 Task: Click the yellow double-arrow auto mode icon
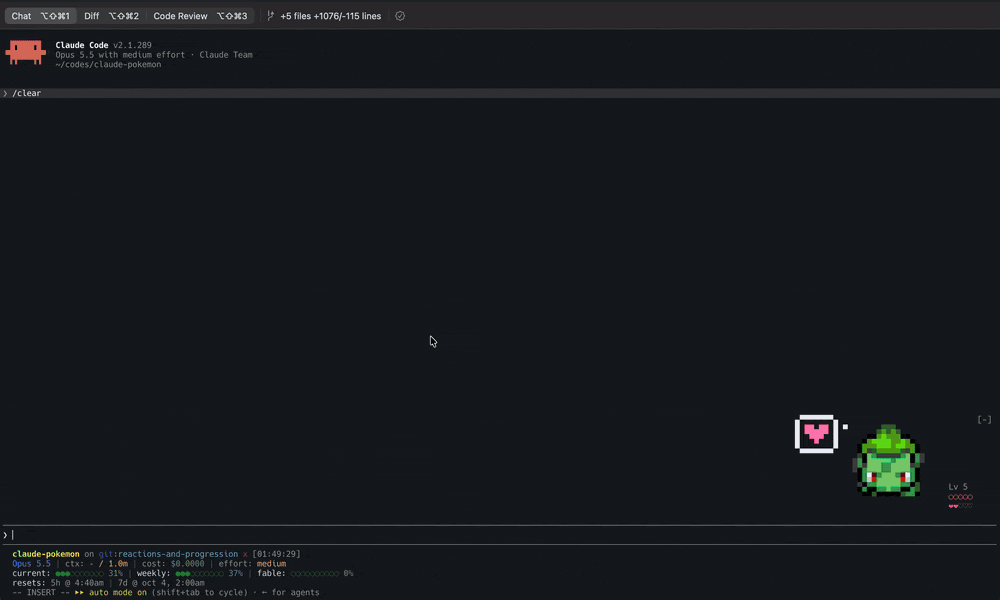coord(79,592)
